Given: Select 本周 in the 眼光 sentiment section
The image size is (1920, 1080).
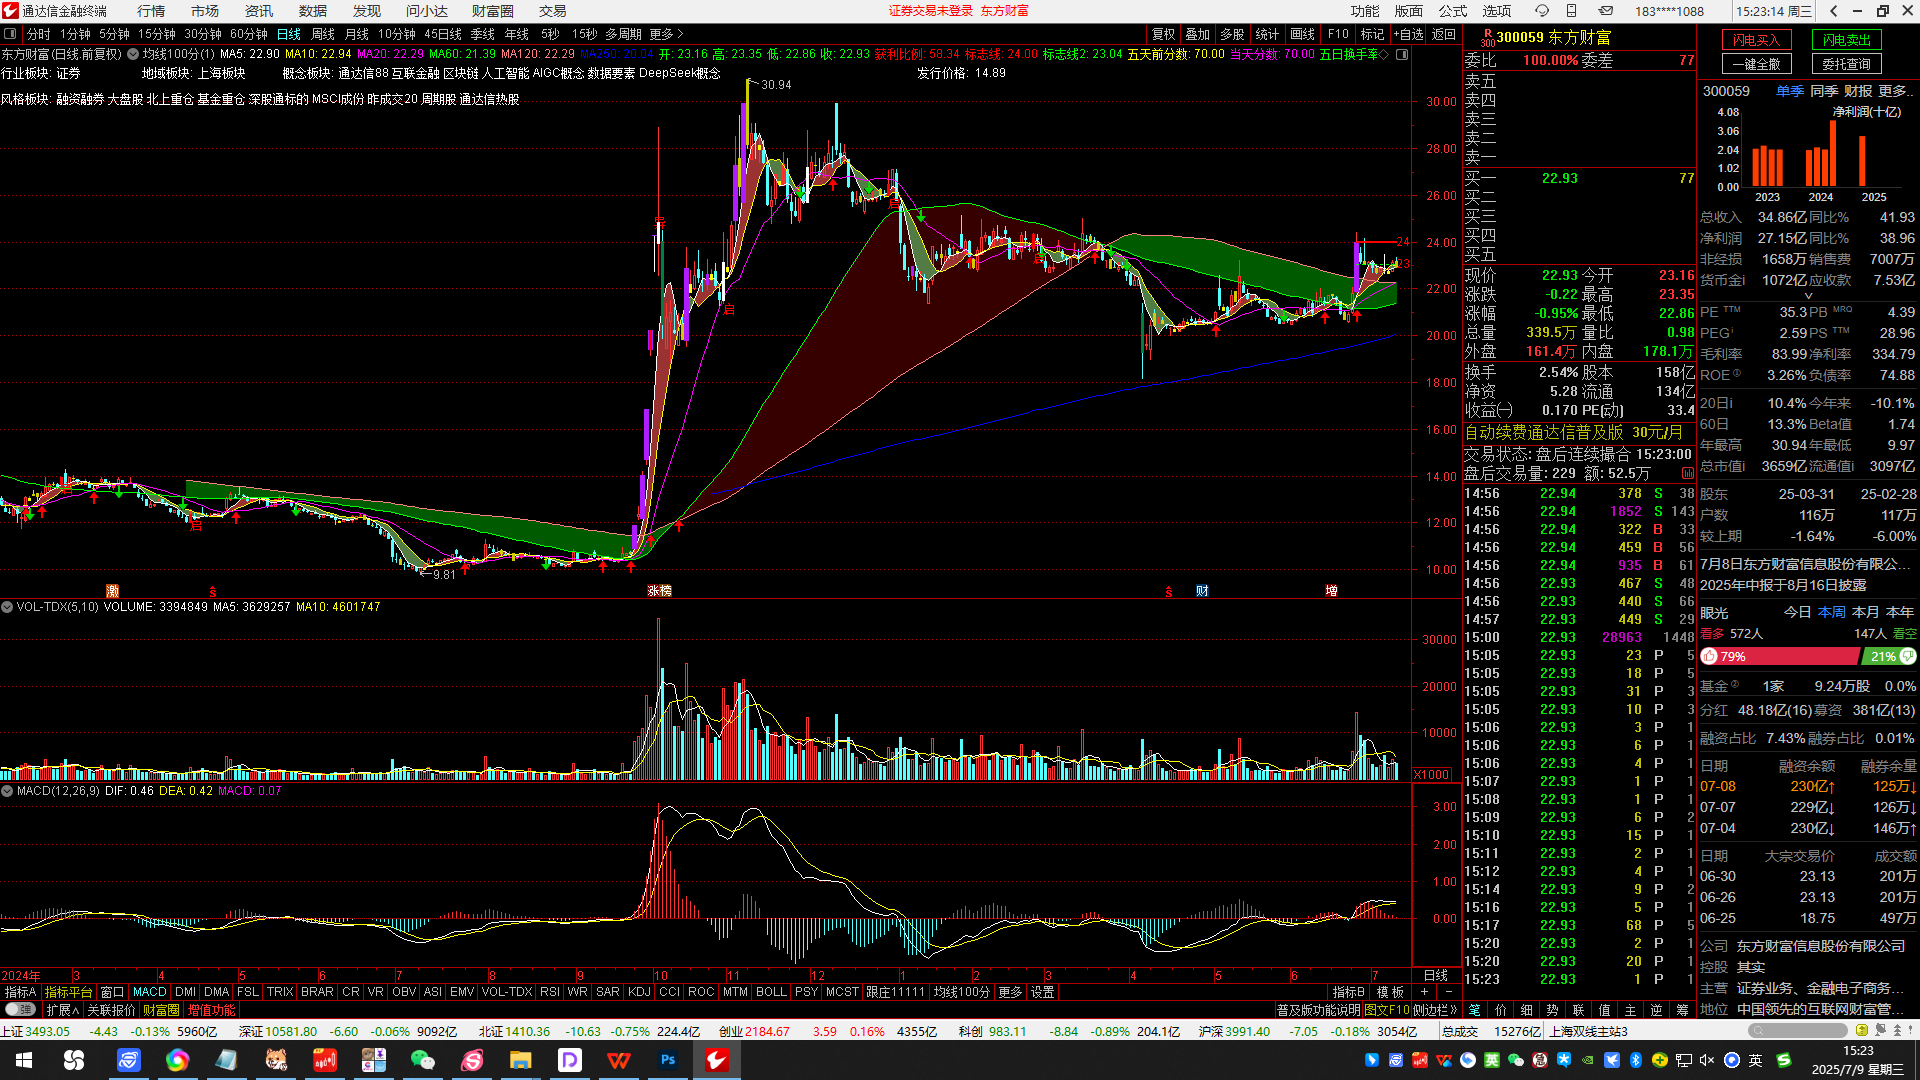Looking at the screenshot, I should [x=1832, y=612].
